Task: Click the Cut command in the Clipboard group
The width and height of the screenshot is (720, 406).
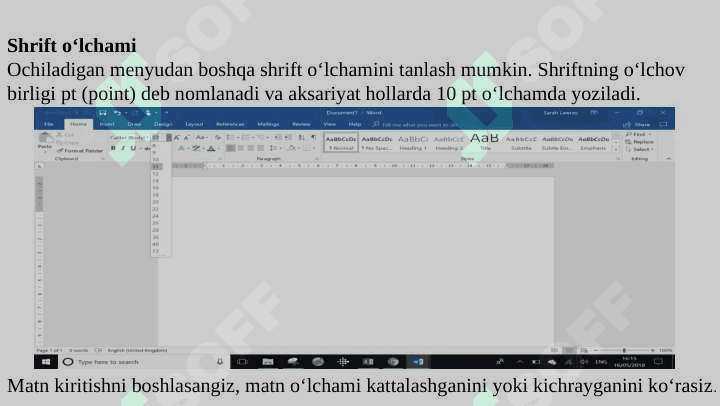Action: pos(65,135)
